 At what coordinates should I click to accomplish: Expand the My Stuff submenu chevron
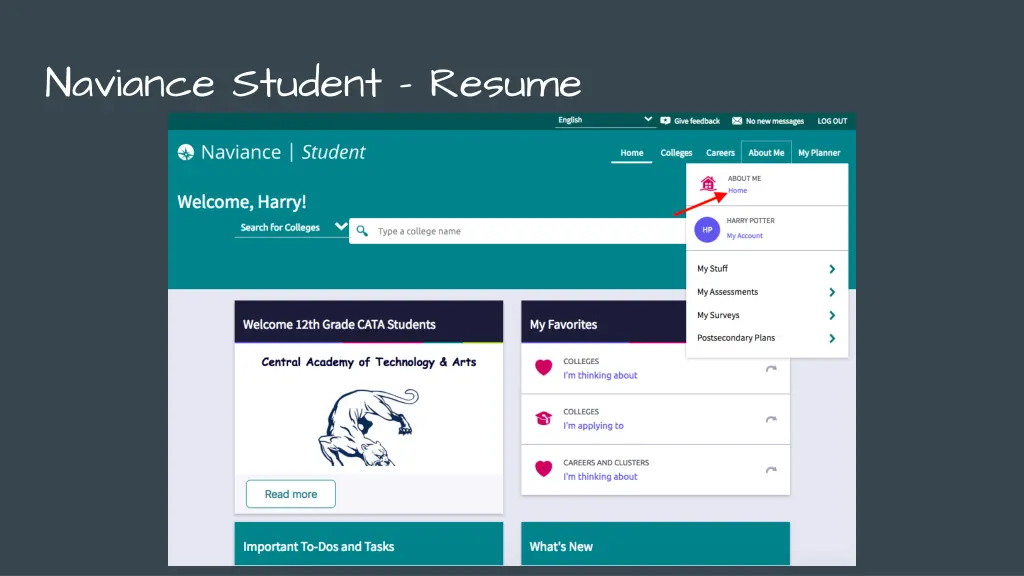(832, 269)
